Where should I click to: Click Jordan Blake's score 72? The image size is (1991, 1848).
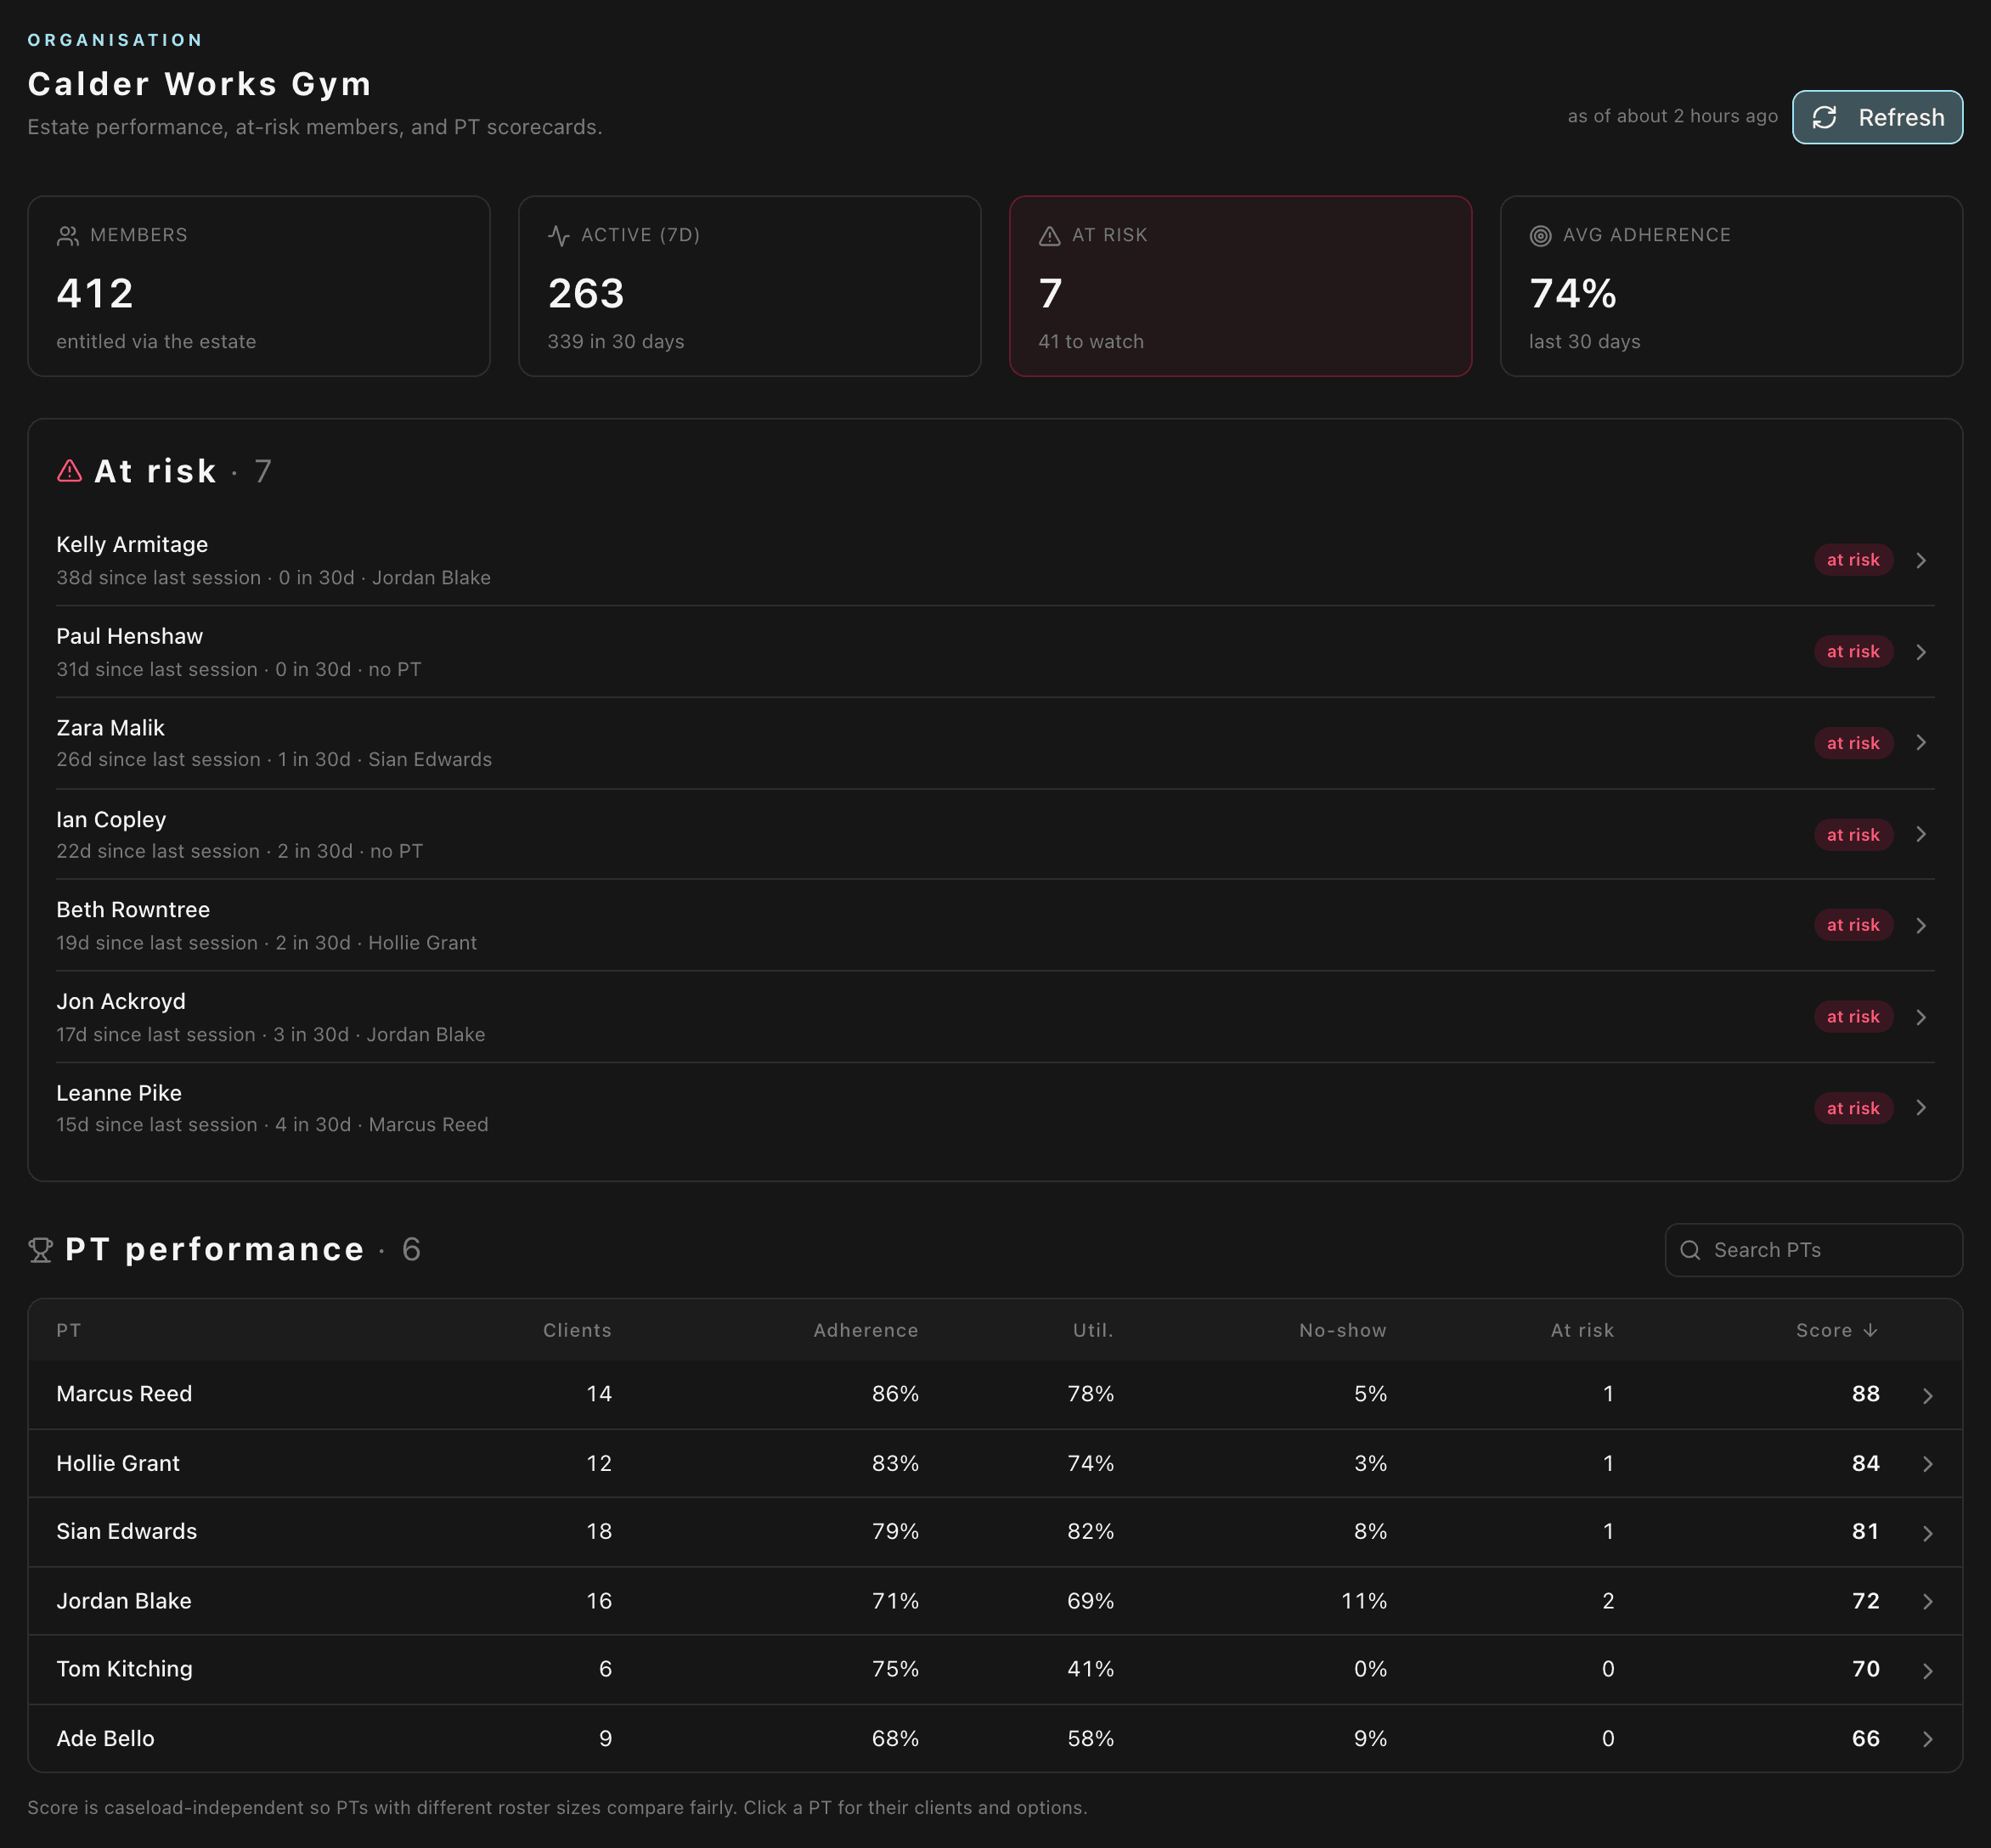tap(1865, 1600)
